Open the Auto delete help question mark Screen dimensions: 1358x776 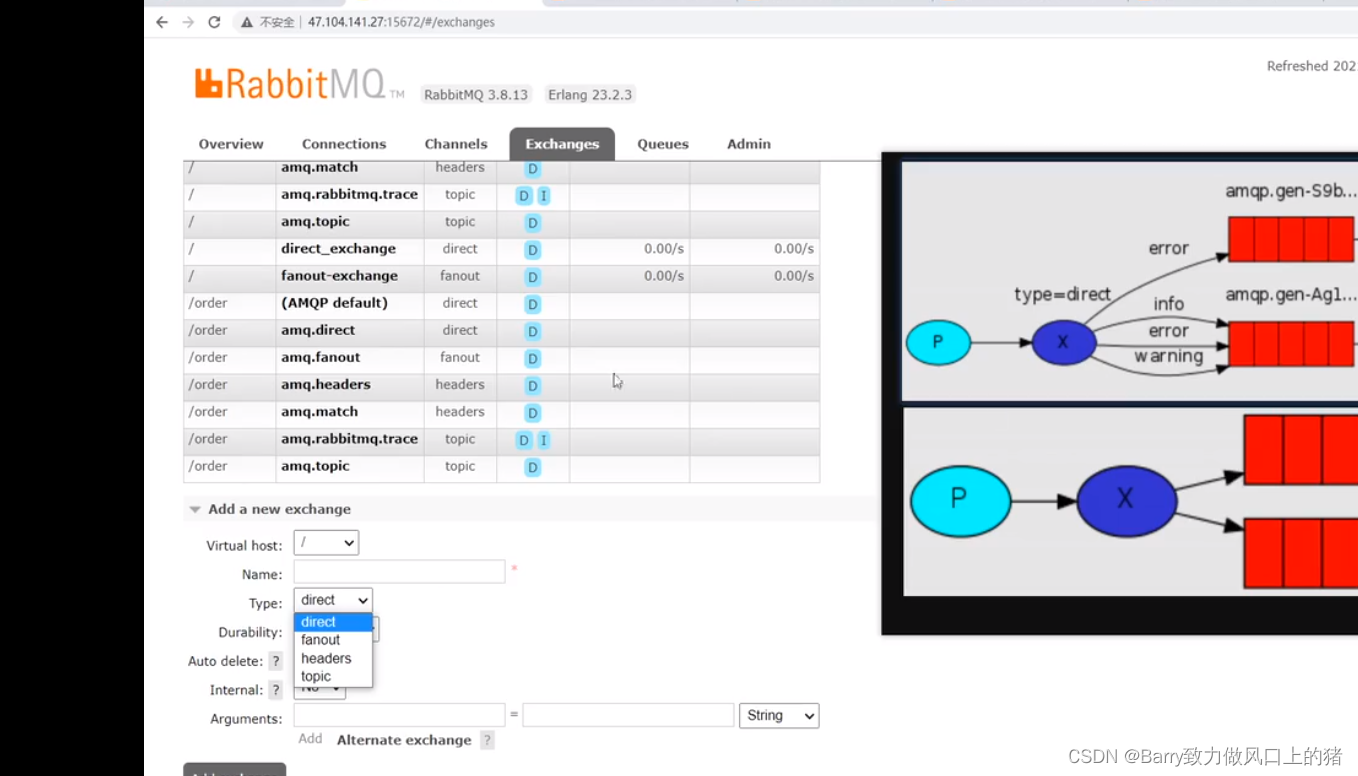tap(276, 661)
